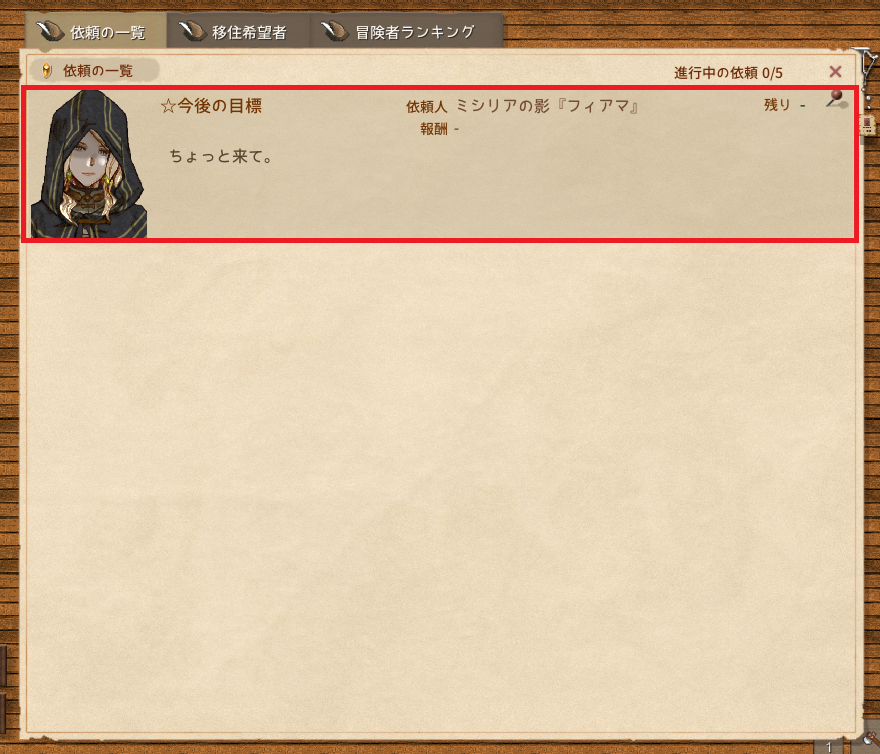The height and width of the screenshot is (754, 880).
Task: Click the feather icon on 冒険者ランキング tab
Action: [x=335, y=31]
